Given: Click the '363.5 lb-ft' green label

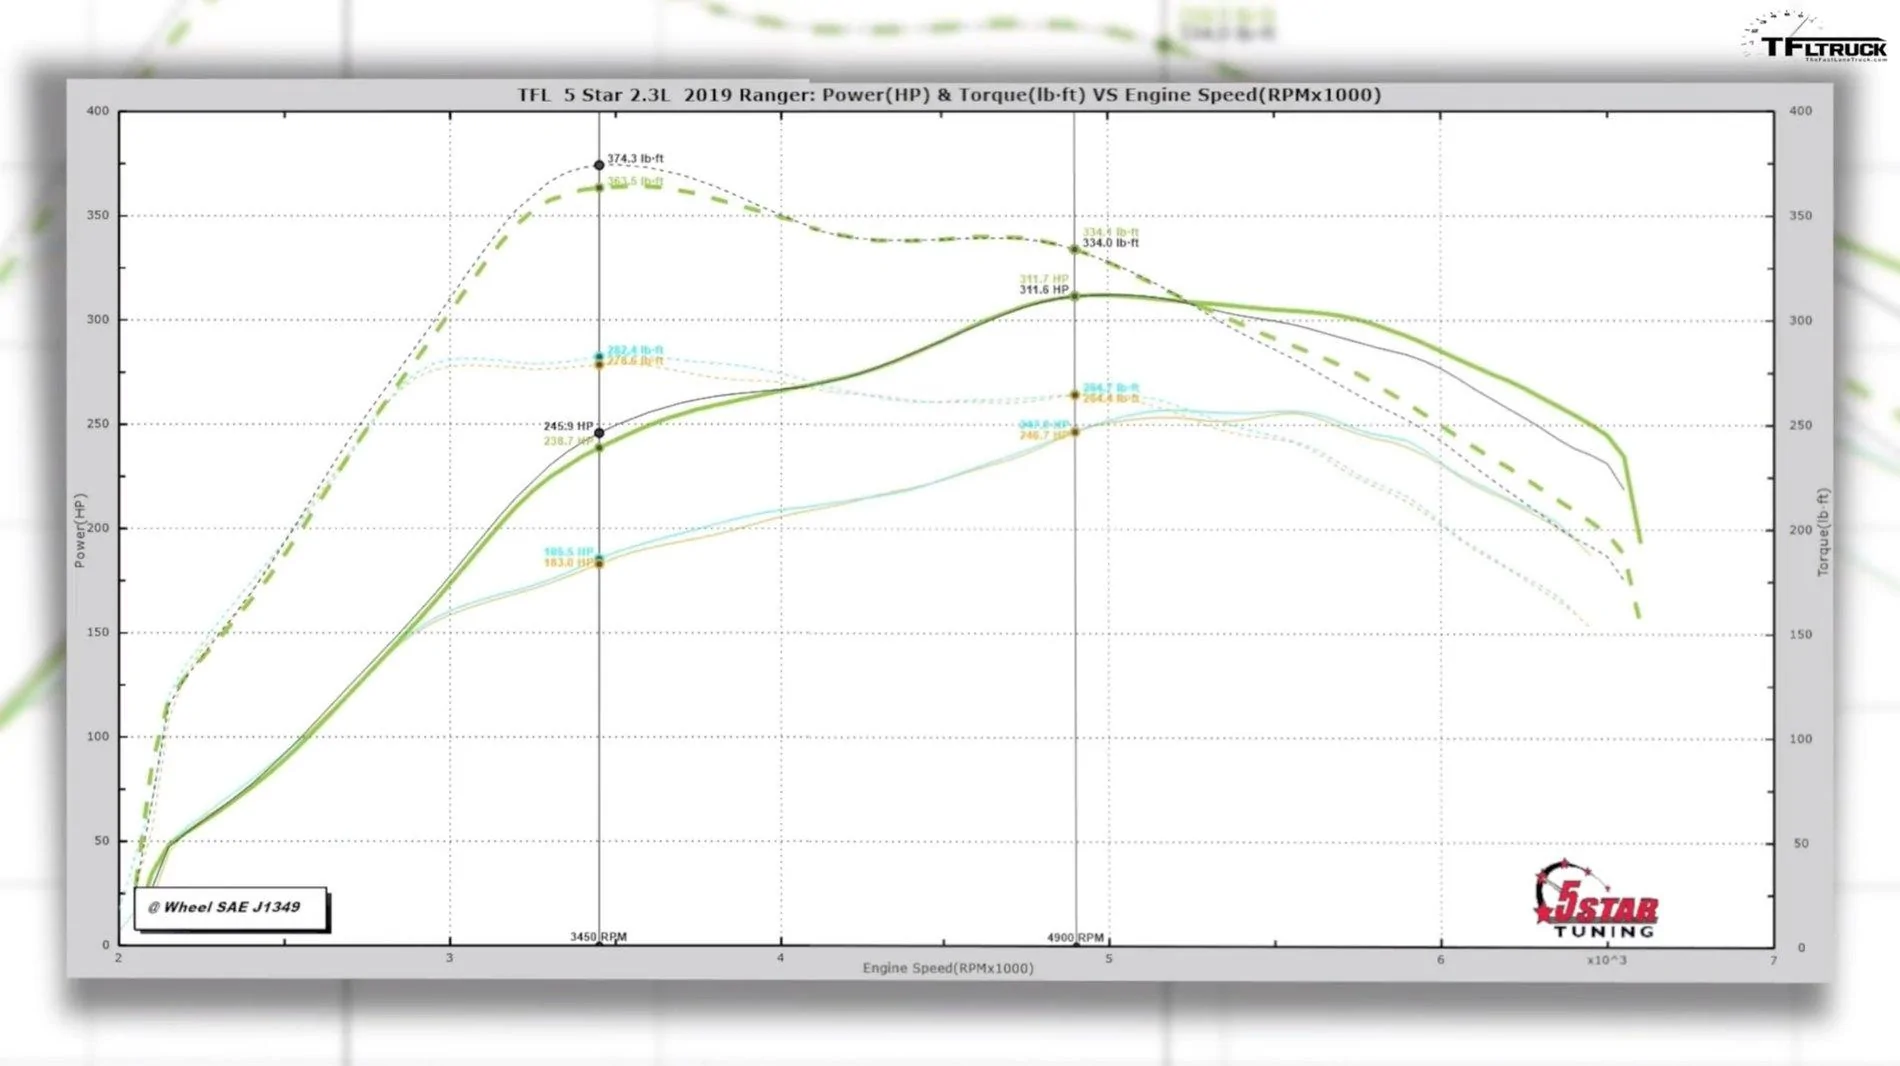Looking at the screenshot, I should click(x=635, y=182).
